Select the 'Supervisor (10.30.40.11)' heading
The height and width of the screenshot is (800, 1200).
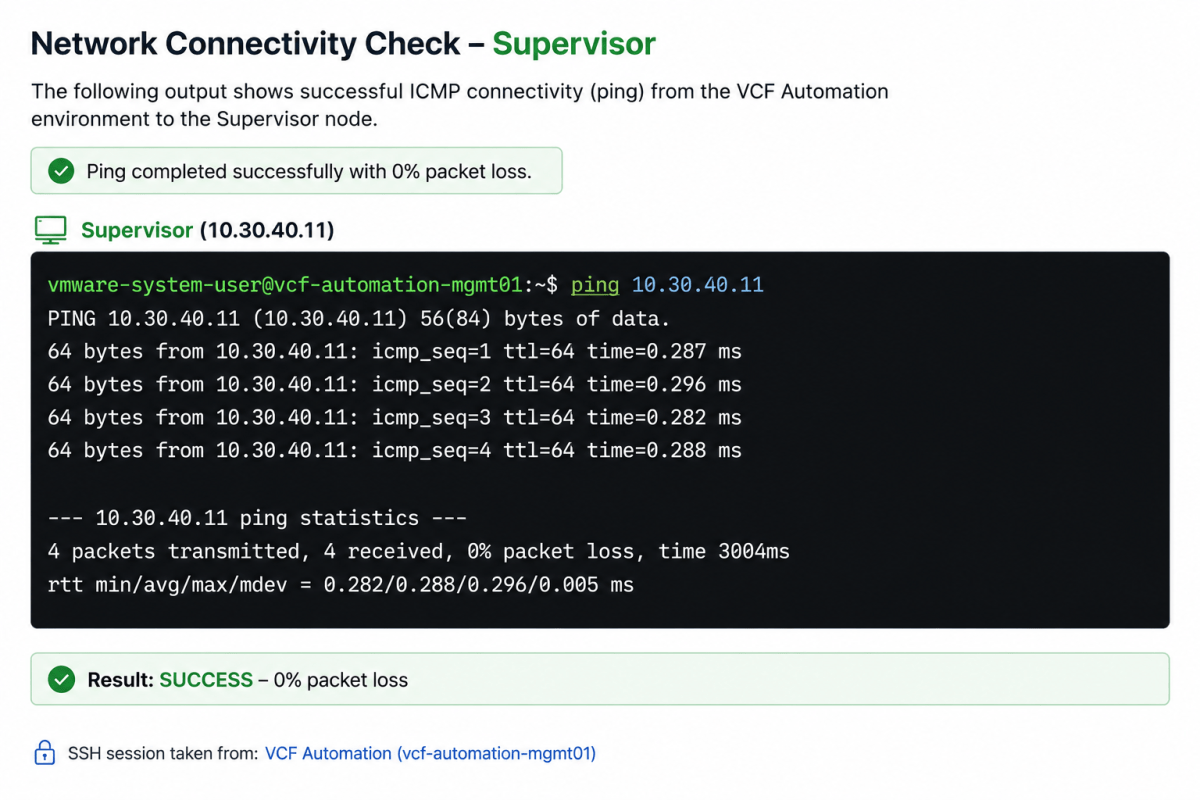tap(207, 230)
